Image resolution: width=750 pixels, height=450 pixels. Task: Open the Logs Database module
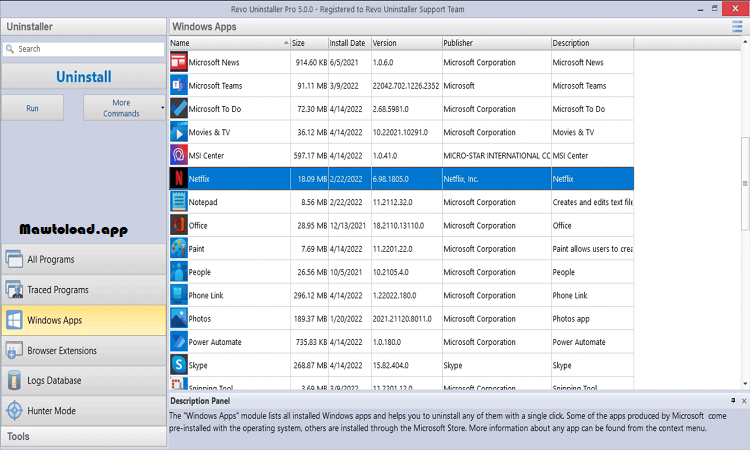84,381
